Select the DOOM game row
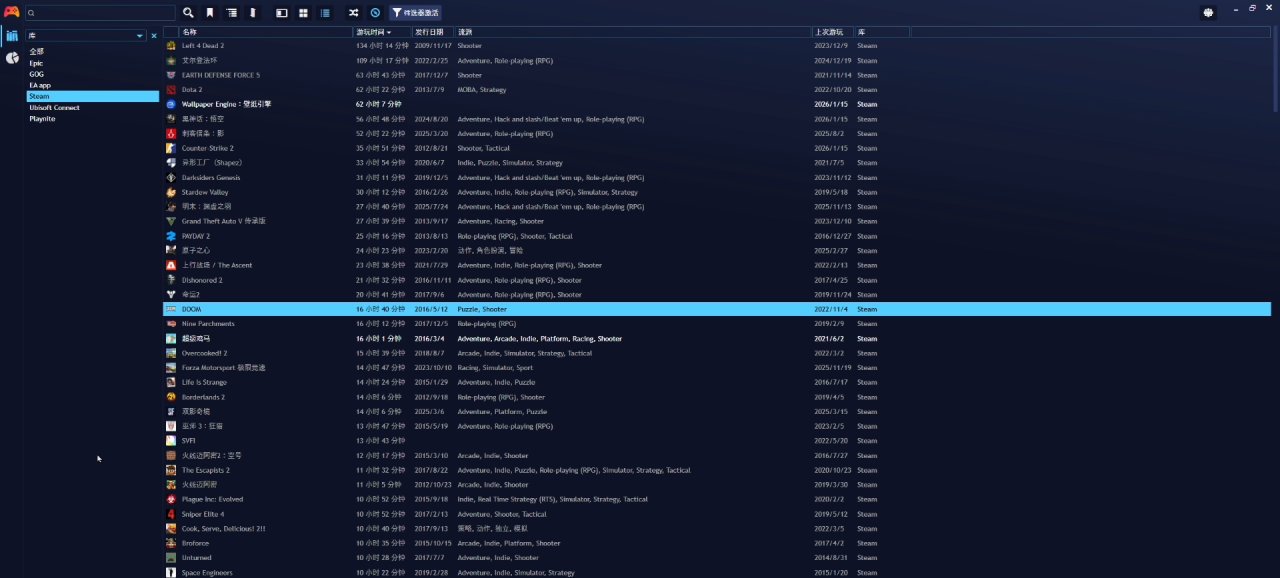This screenshot has height=578, width=1280. (717, 309)
